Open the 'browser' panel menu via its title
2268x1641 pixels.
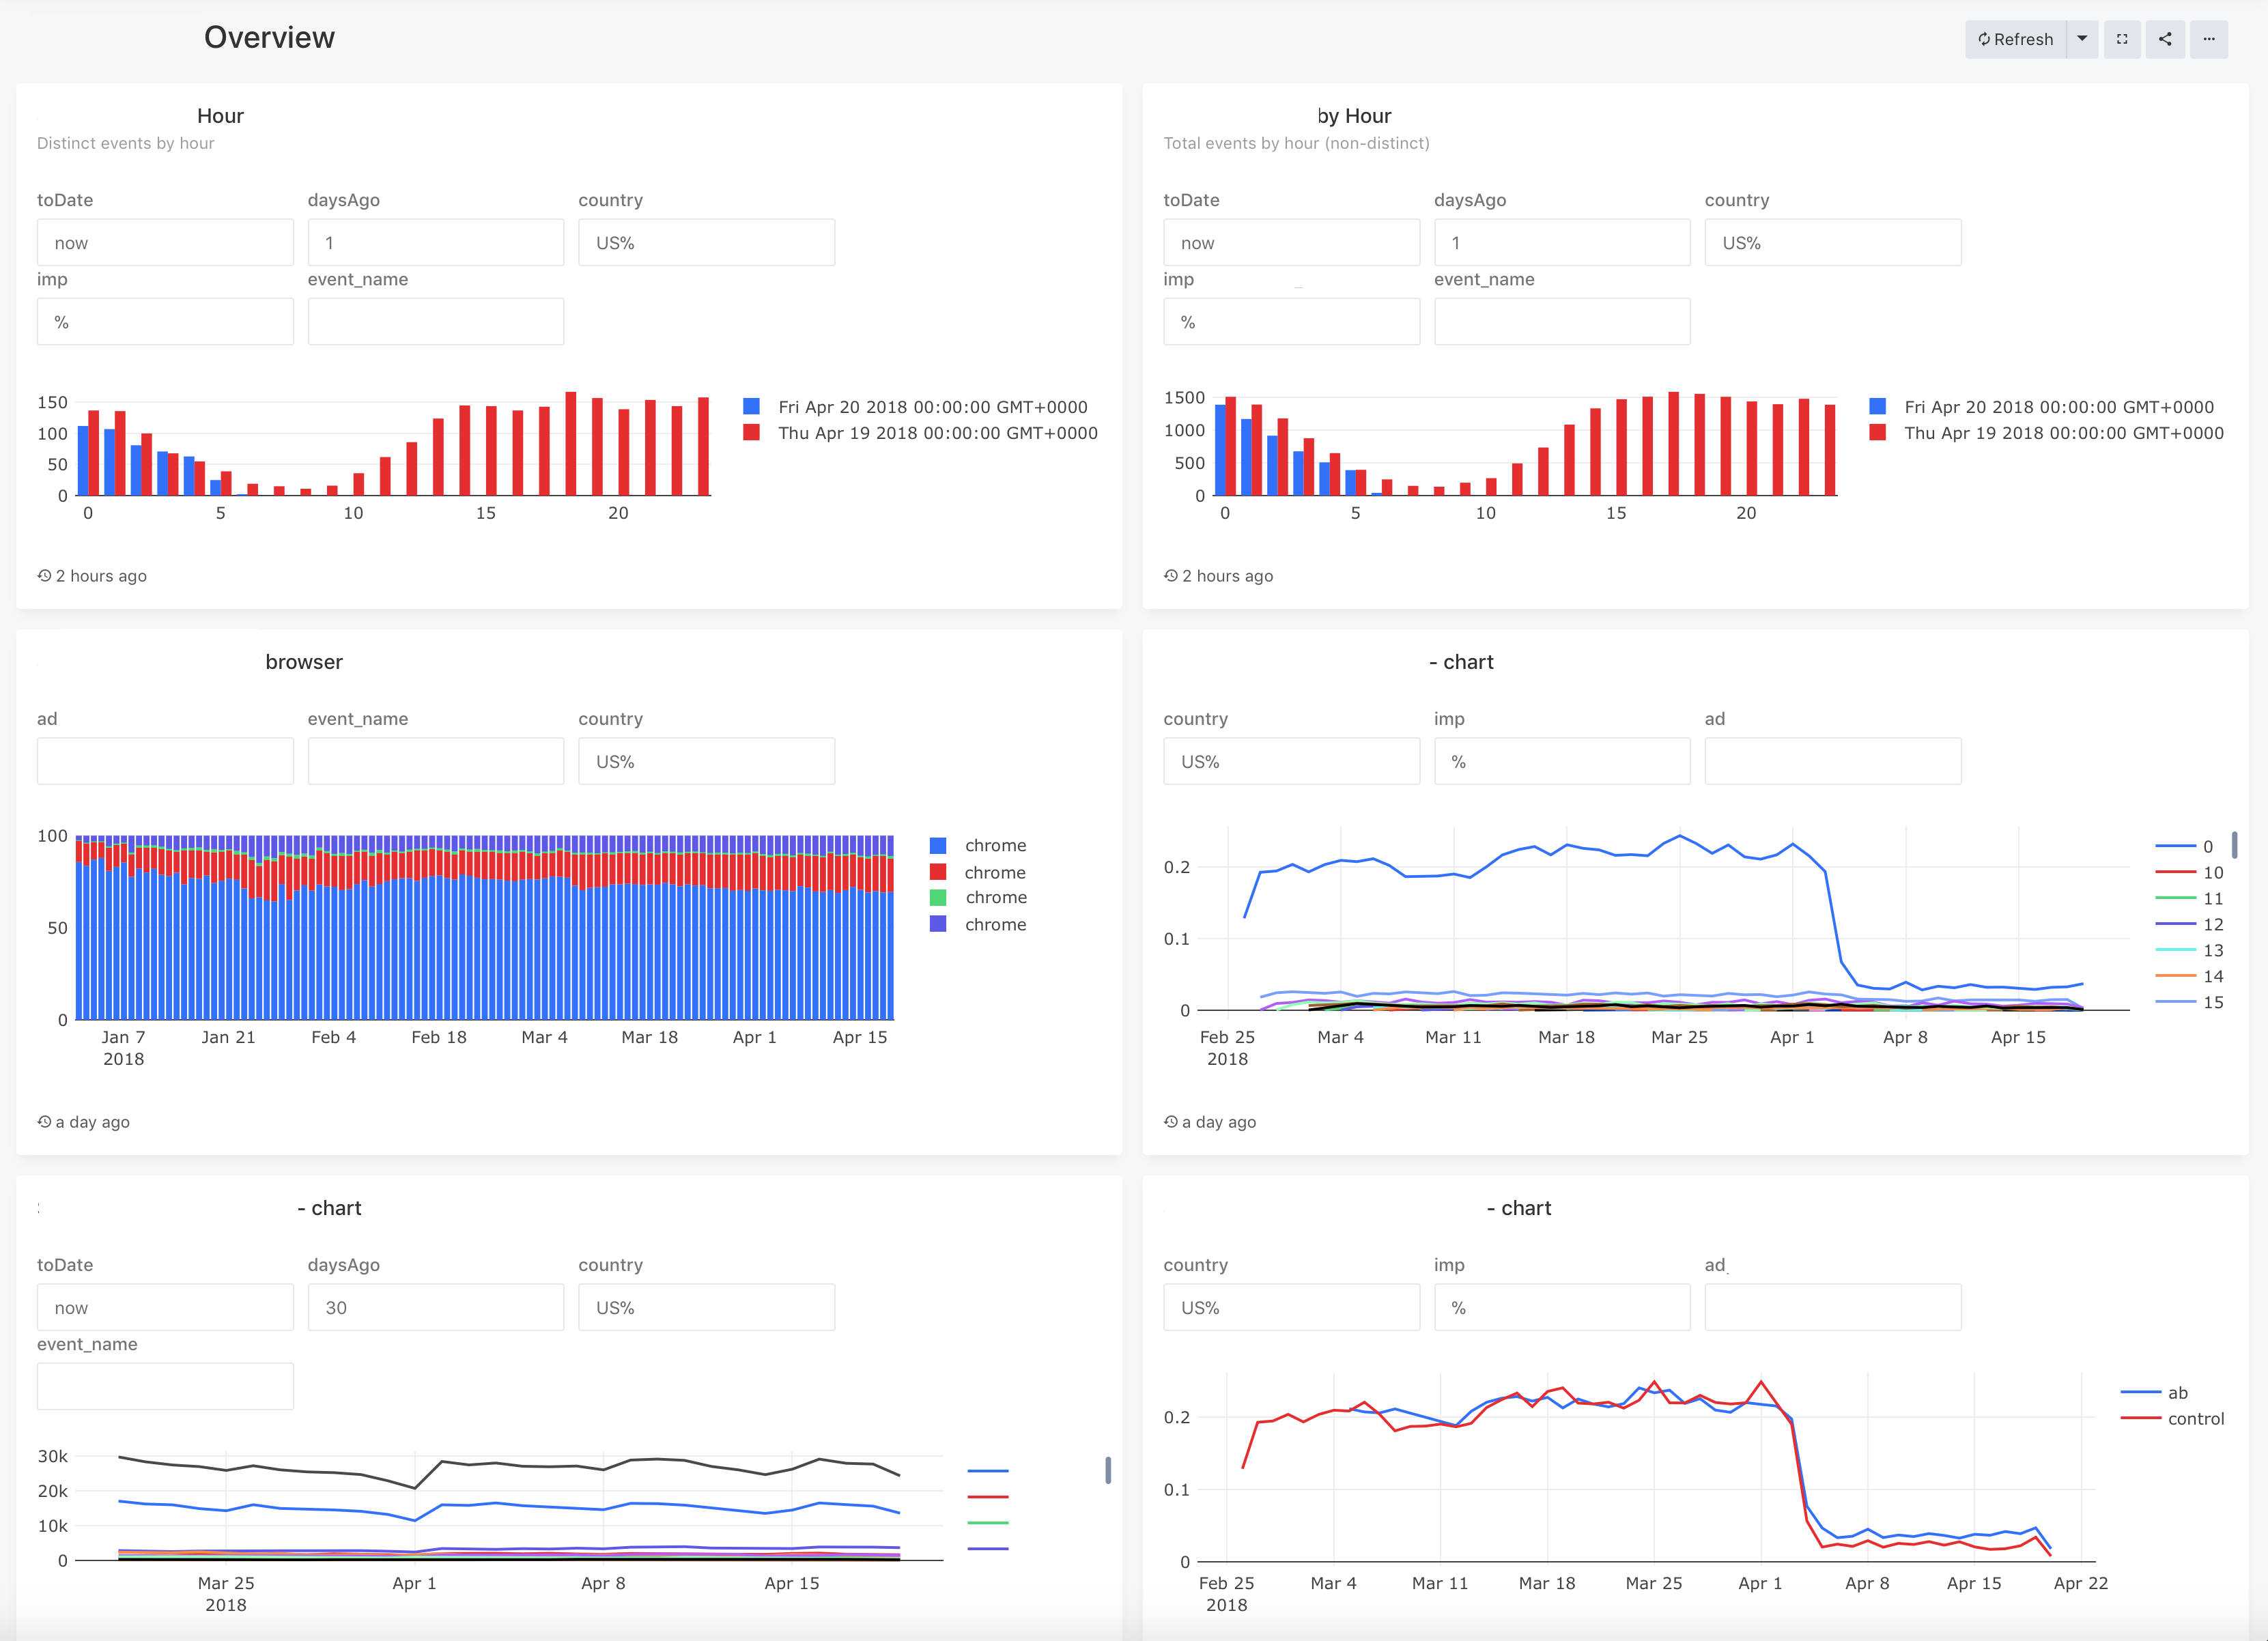pyautogui.click(x=304, y=661)
